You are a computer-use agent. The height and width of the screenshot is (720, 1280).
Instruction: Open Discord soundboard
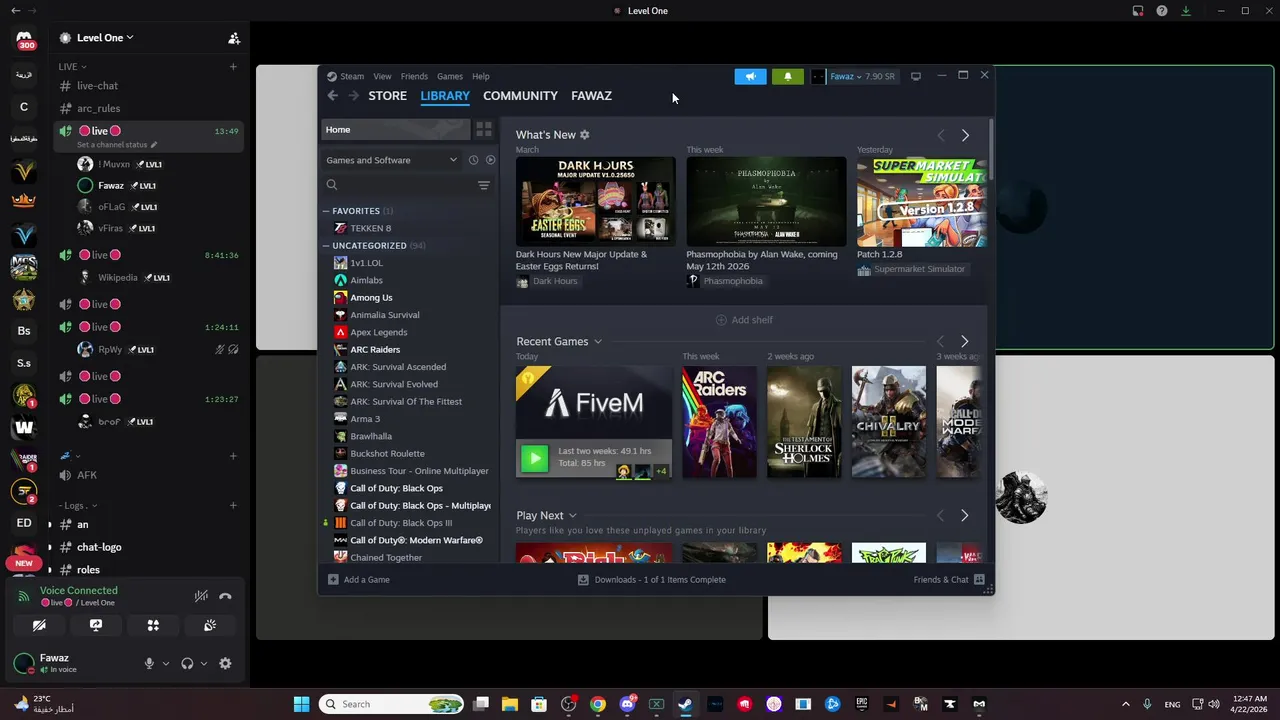(x=210, y=625)
